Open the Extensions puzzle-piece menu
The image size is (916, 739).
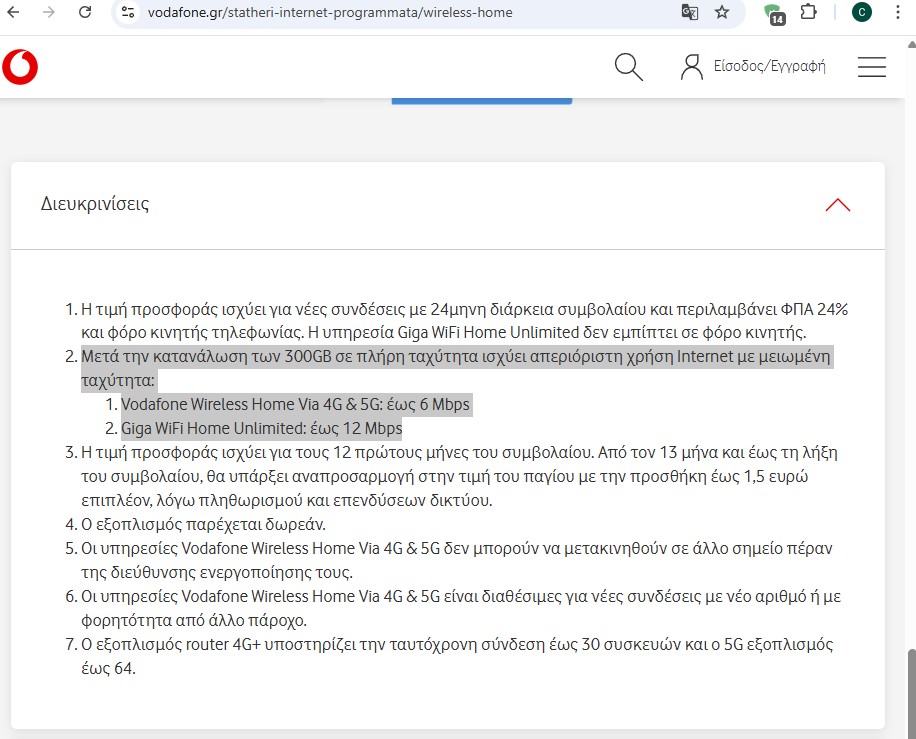tap(809, 12)
